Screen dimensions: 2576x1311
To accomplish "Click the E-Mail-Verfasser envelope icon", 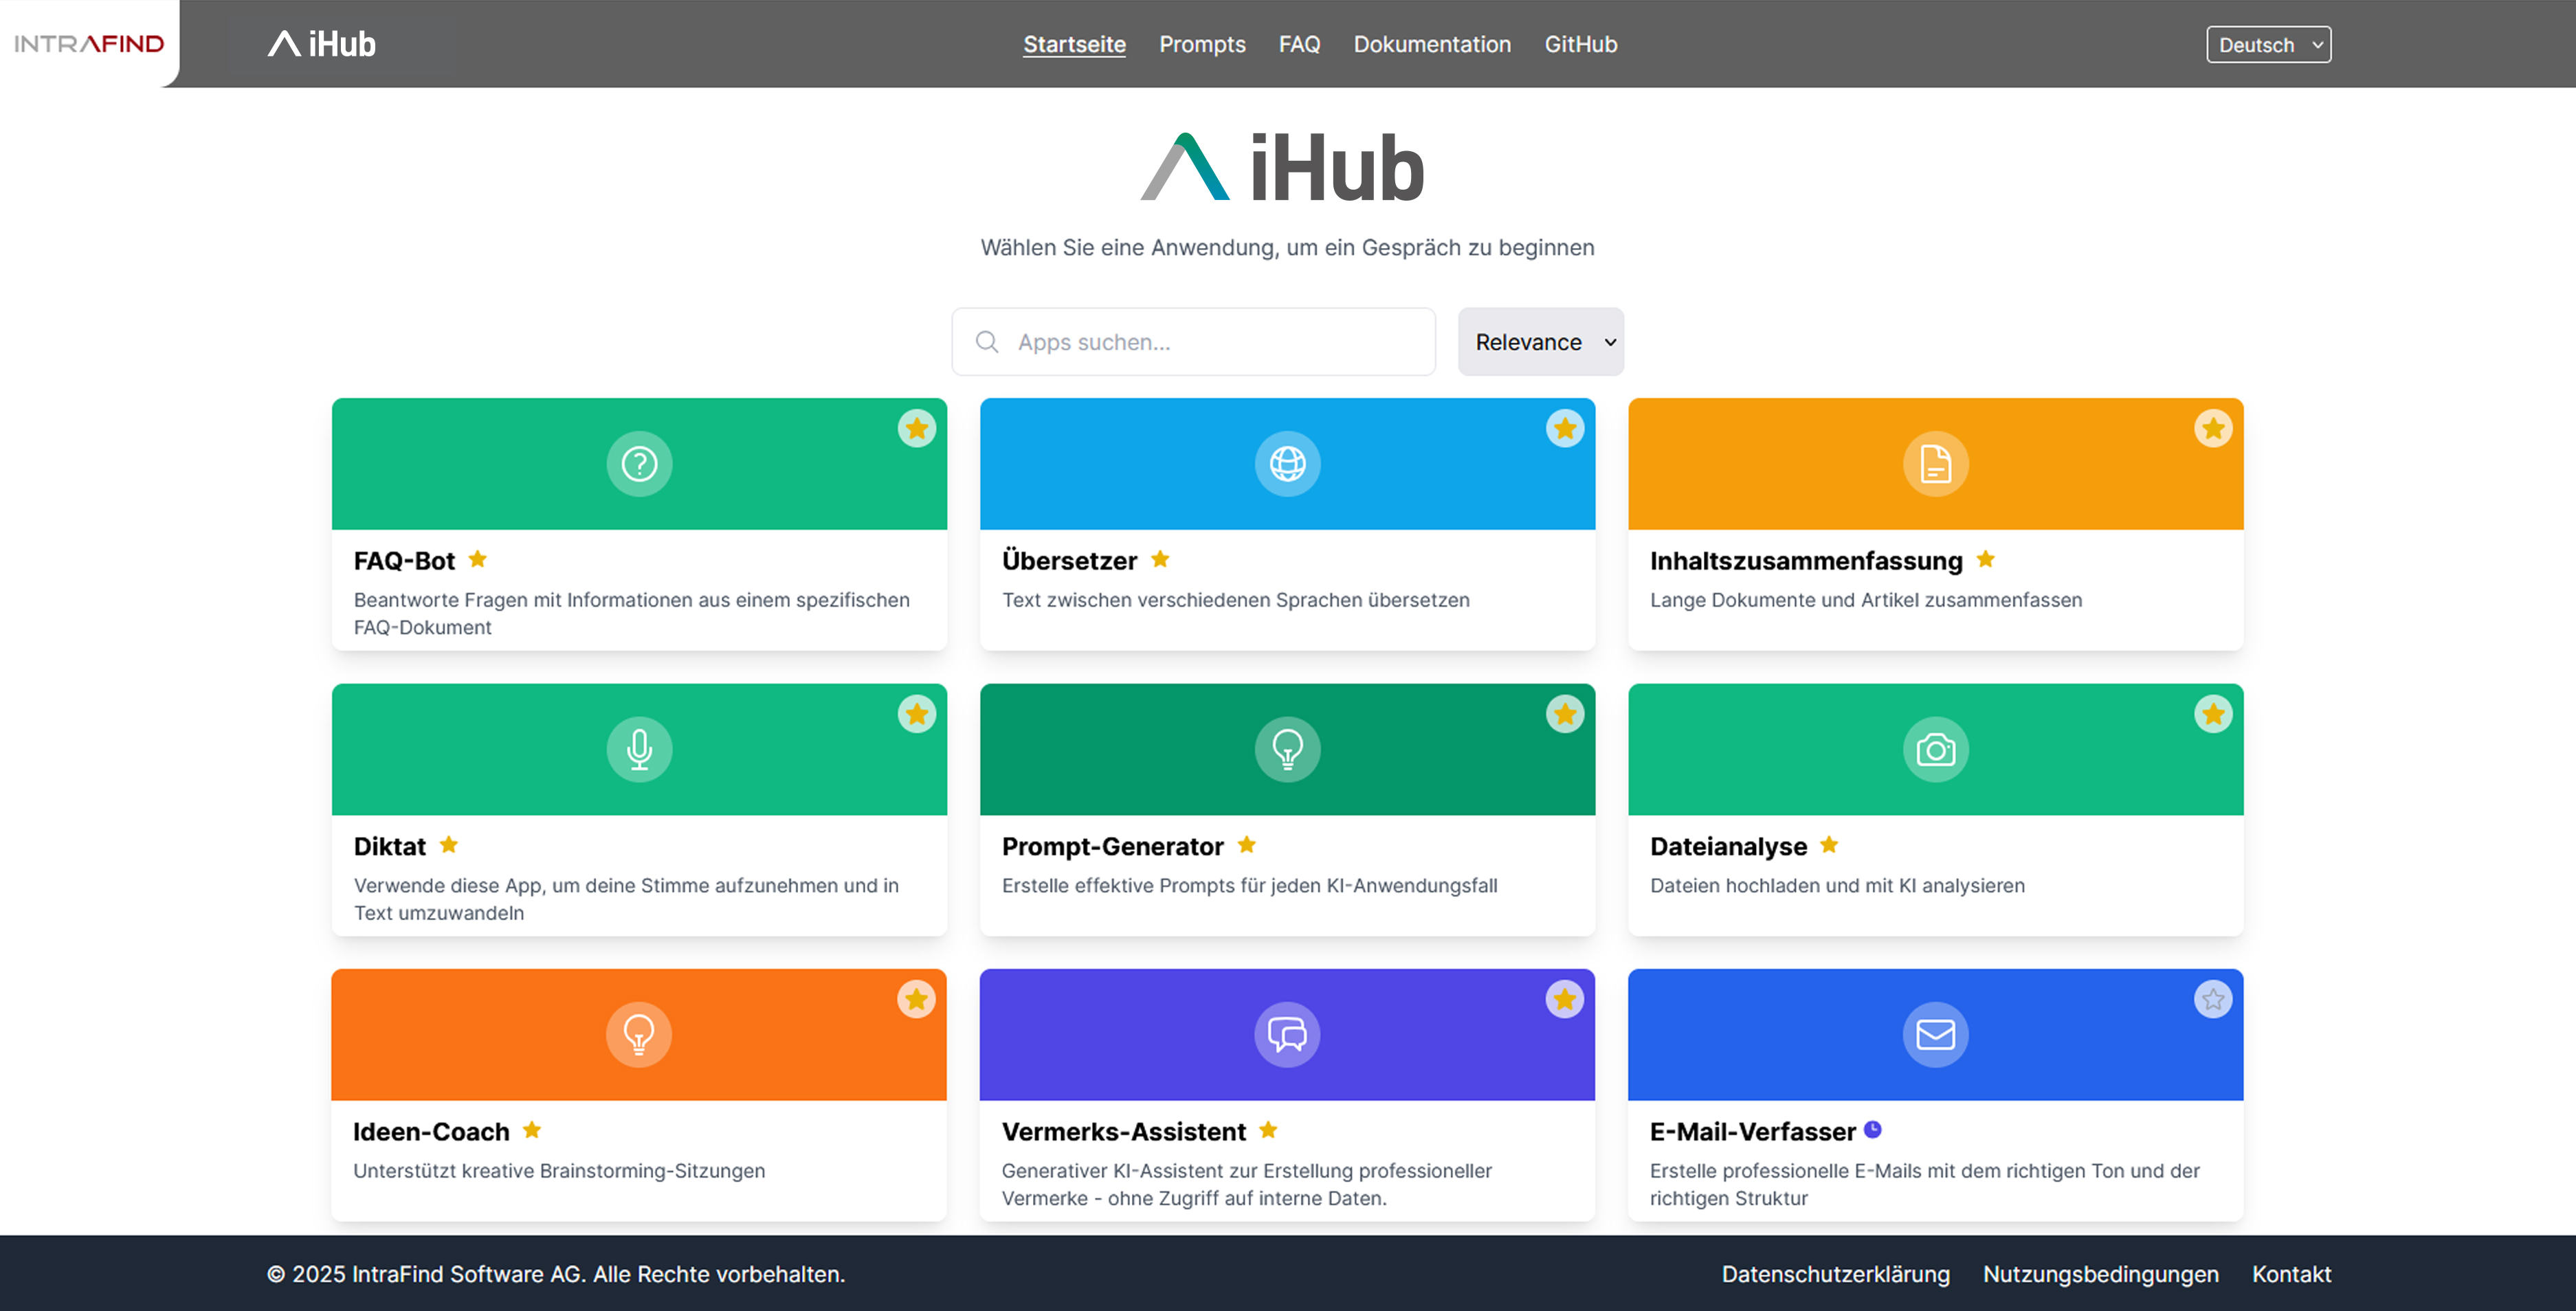I will [1934, 1034].
